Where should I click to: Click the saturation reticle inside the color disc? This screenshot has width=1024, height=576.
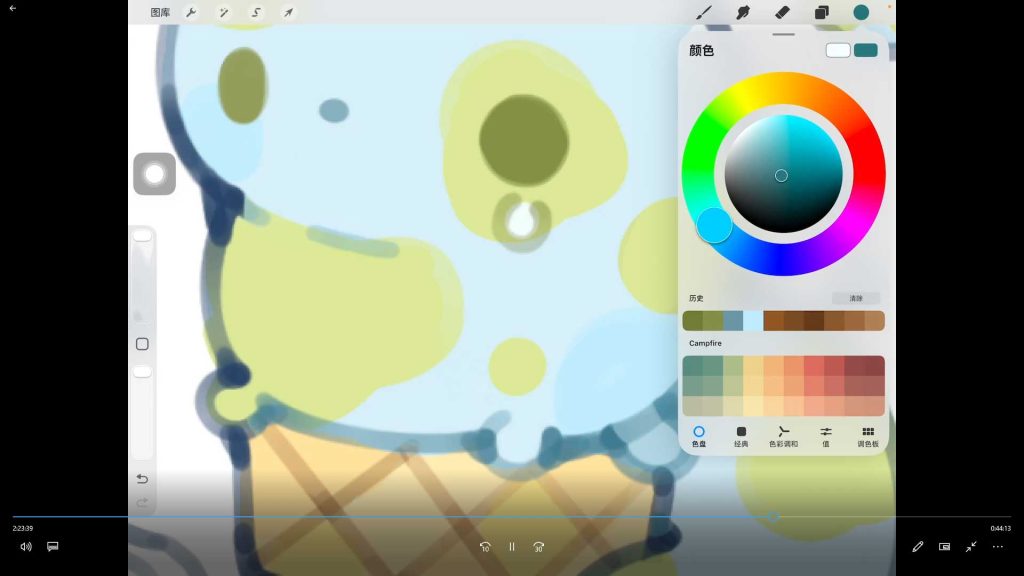click(781, 176)
